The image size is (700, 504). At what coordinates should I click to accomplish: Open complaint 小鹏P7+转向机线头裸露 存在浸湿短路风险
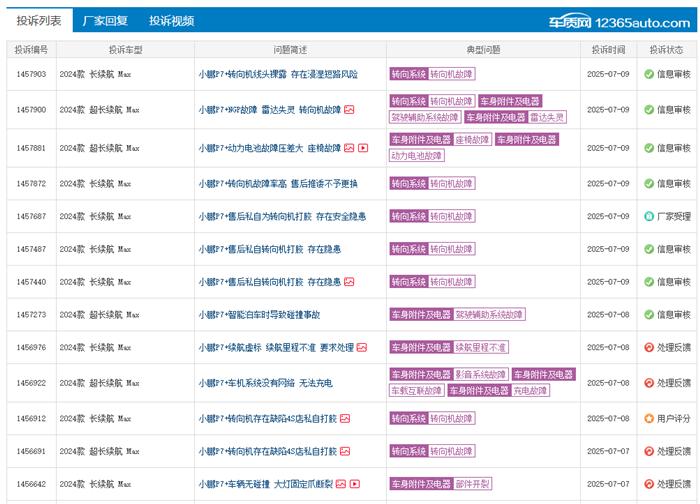point(278,74)
